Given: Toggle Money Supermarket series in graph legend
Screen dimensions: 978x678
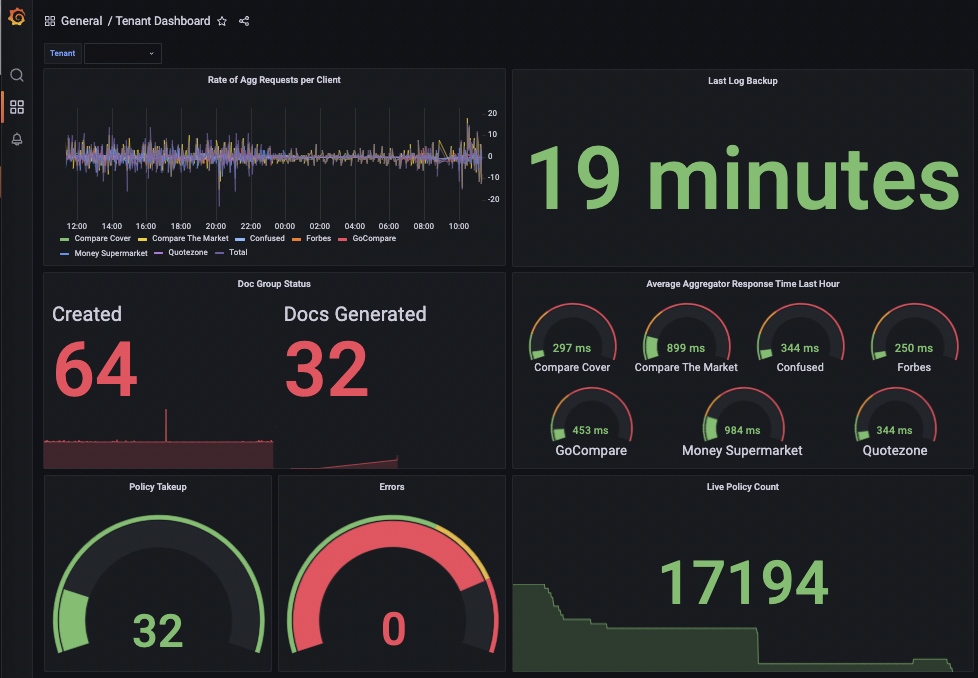Looking at the screenshot, I should (111, 253).
